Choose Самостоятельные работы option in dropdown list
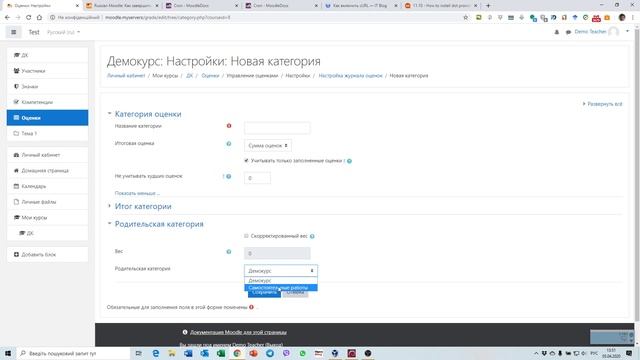Viewport: 640px width, 360px height. pyautogui.click(x=281, y=288)
